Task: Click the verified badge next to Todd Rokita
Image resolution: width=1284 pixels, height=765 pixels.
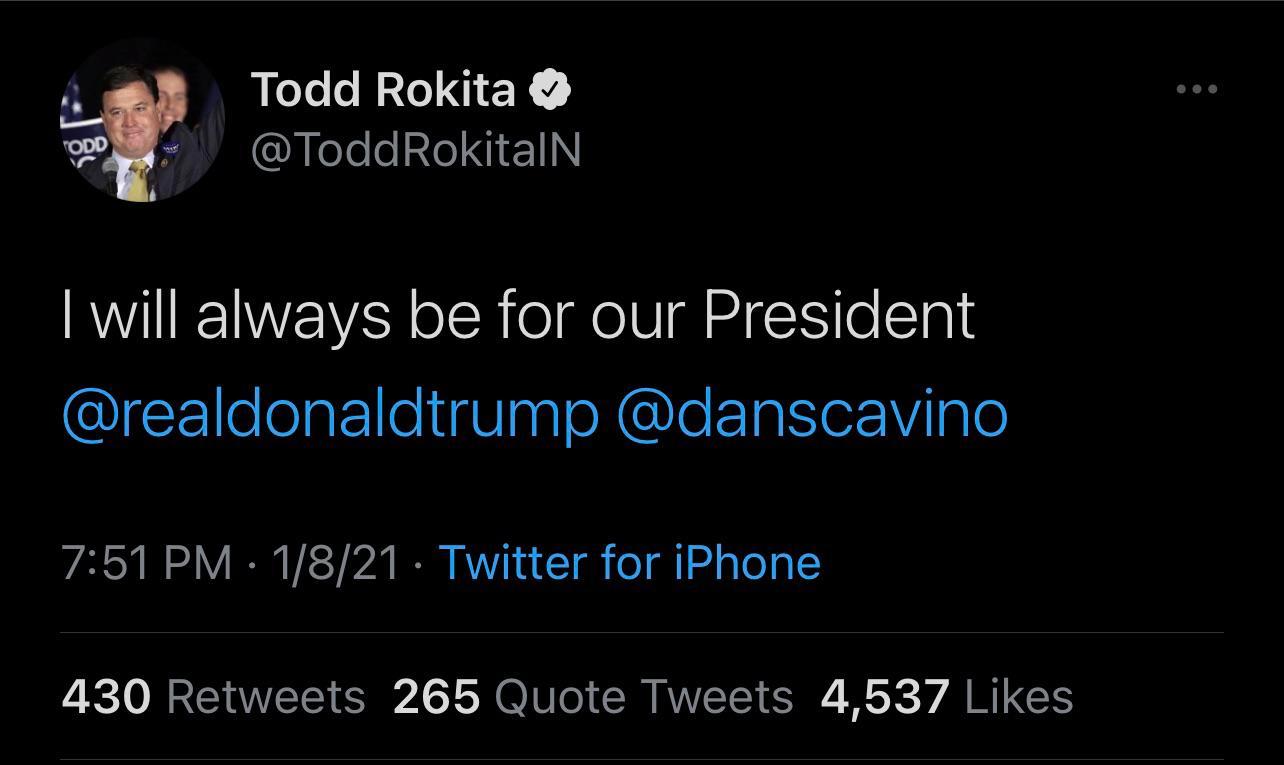Action: 551,88
